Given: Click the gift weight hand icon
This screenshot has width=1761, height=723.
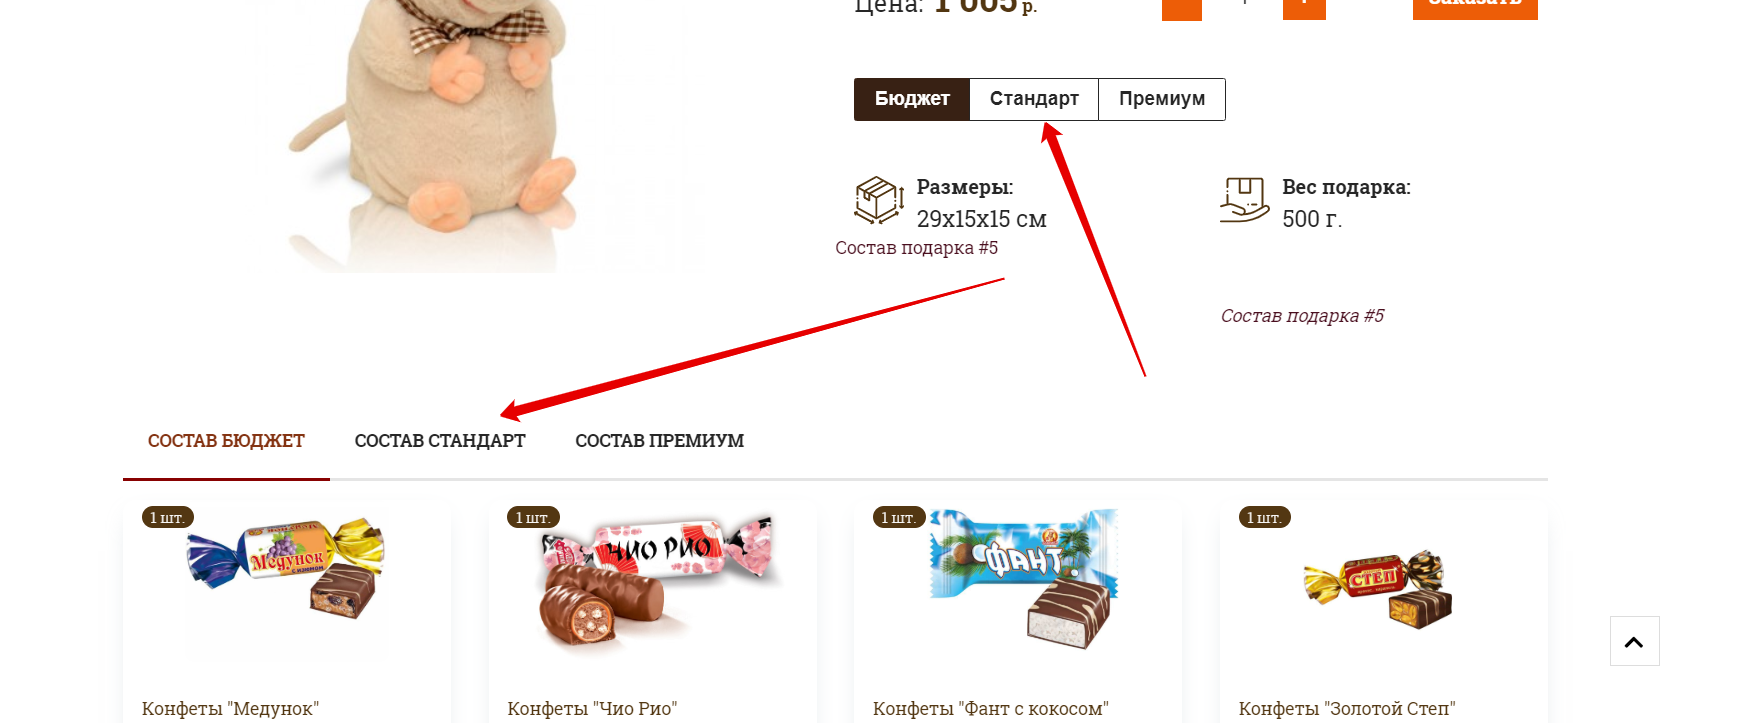Looking at the screenshot, I should [1245, 200].
